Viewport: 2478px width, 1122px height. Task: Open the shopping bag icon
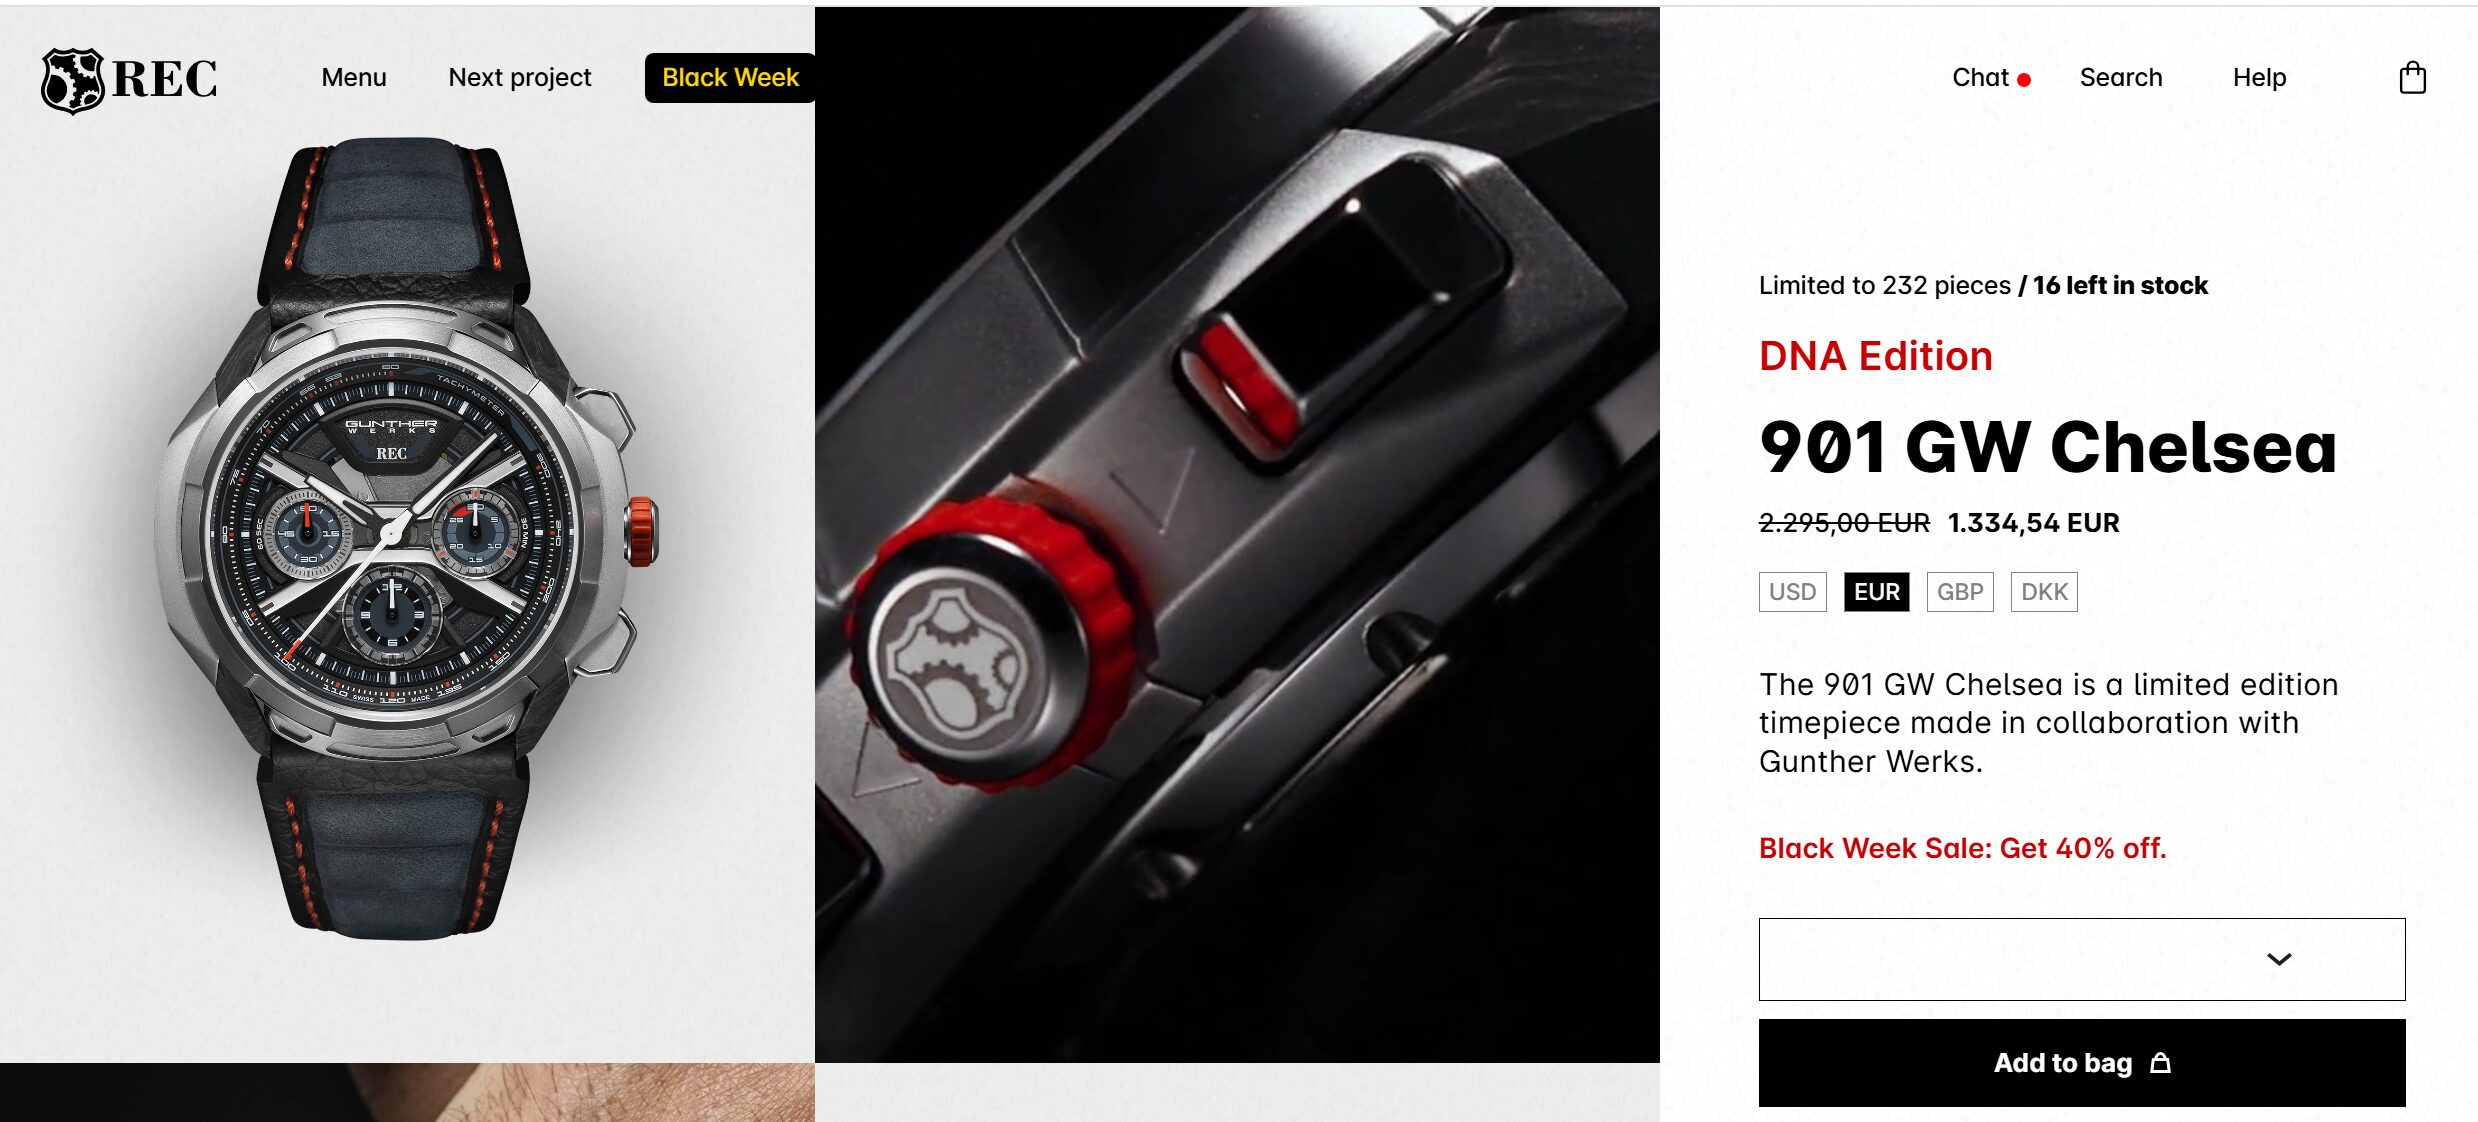2412,77
